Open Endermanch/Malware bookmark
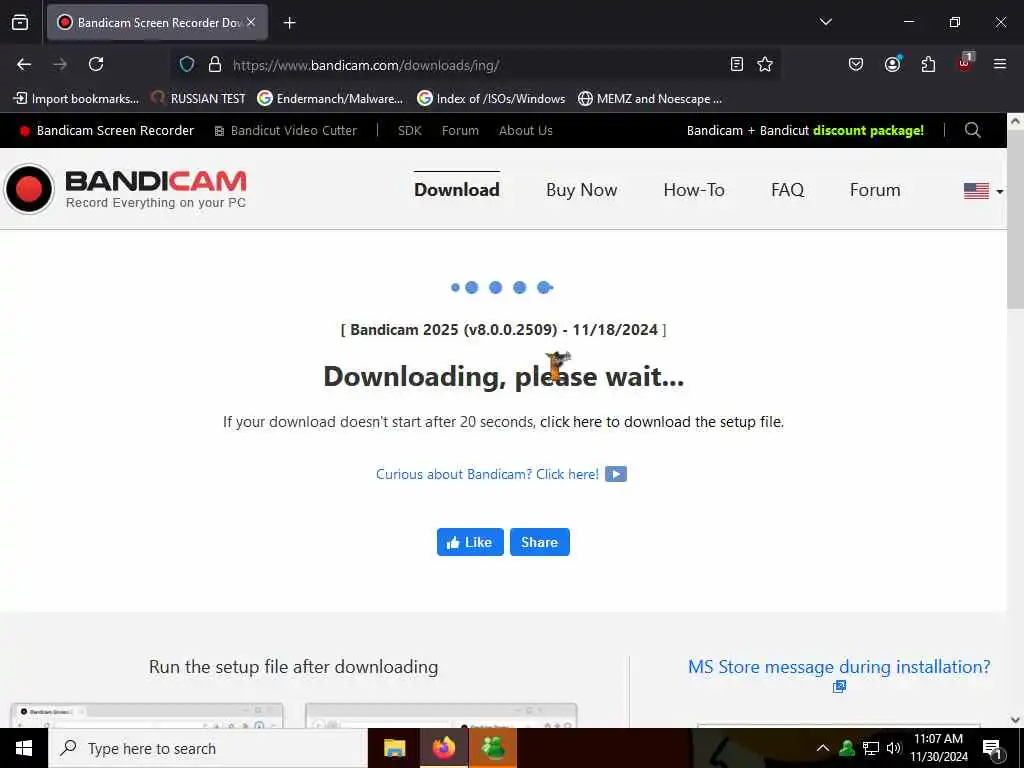Image resolution: width=1024 pixels, height=768 pixels. pos(330,99)
